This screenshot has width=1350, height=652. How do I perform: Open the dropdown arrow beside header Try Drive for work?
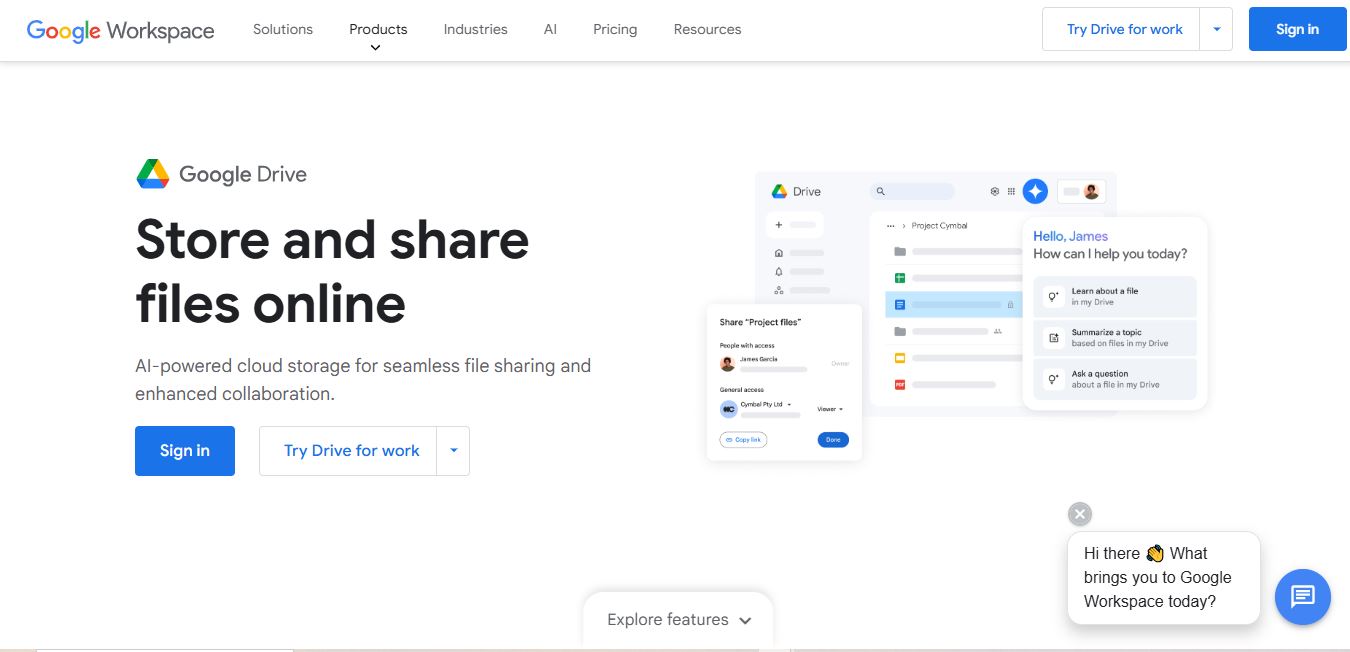[x=1217, y=30]
